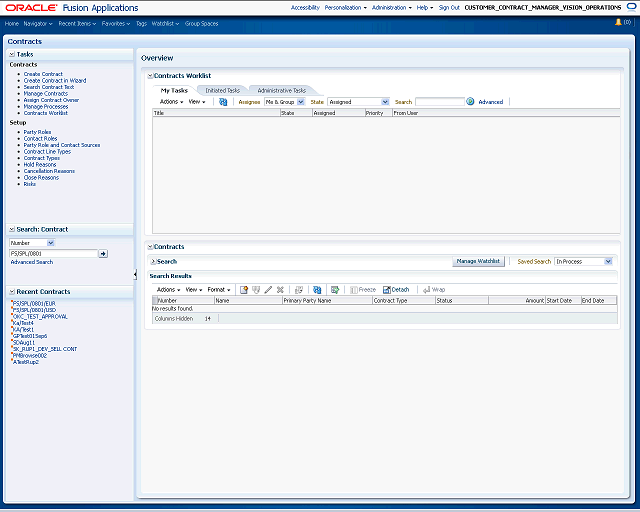Switch to the Administrative Tasks tab
This screenshot has height=512, width=640.
click(282, 91)
